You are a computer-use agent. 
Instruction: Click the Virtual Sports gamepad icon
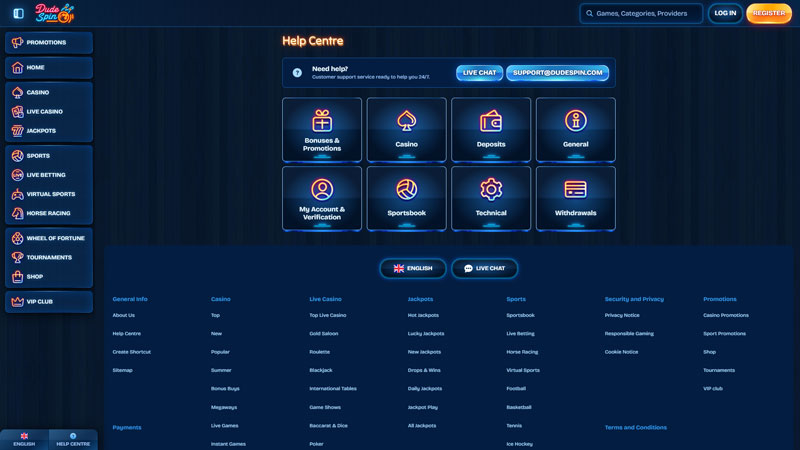coord(17,194)
